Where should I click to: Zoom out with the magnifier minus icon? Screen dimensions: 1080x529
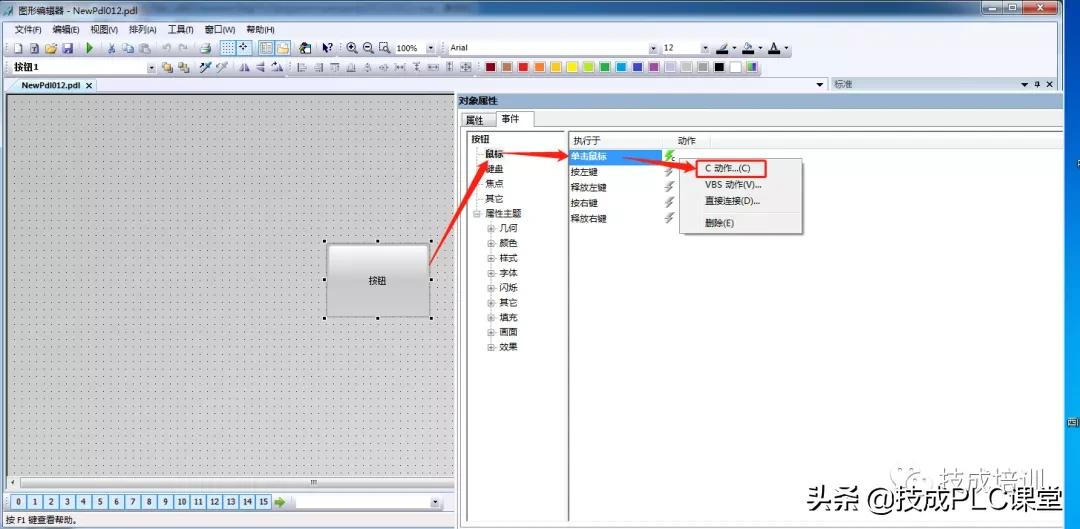point(368,48)
